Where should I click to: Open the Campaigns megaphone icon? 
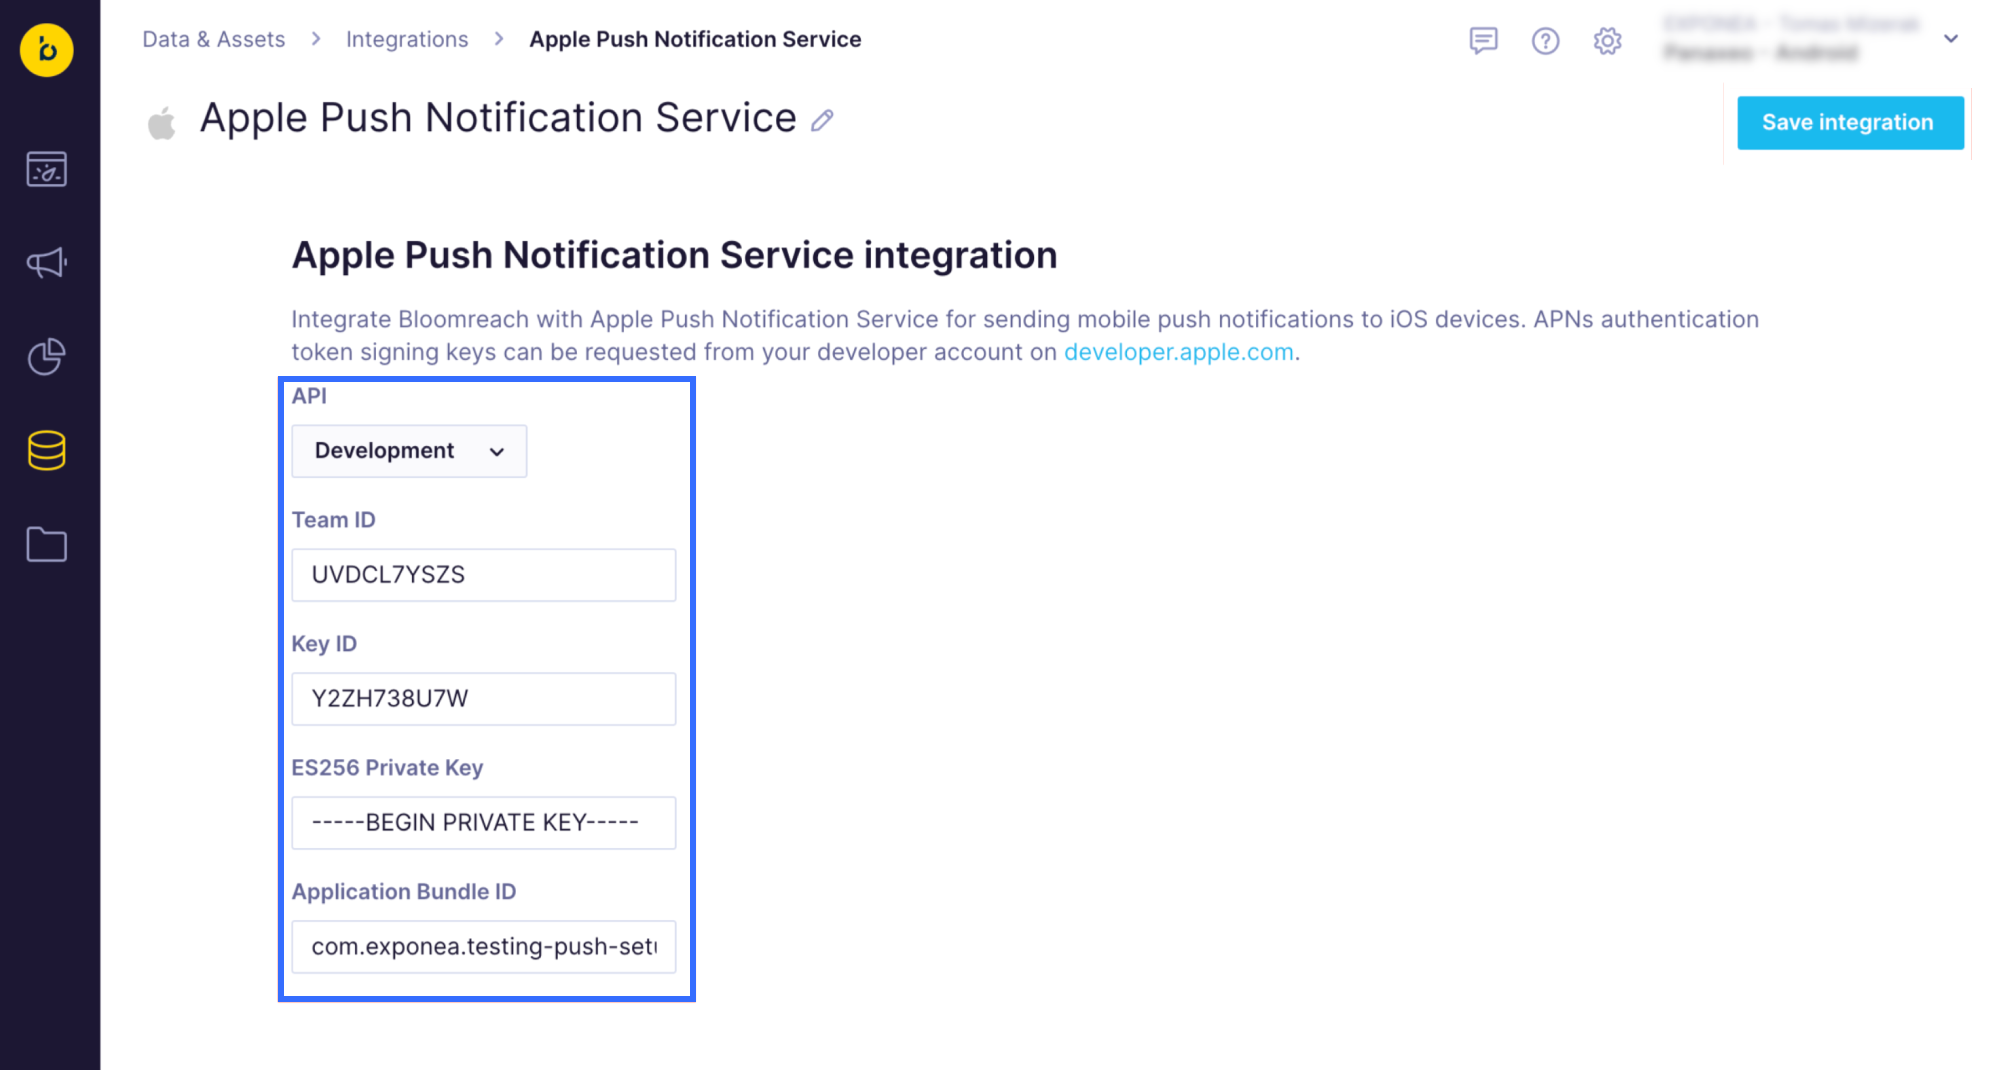click(47, 263)
